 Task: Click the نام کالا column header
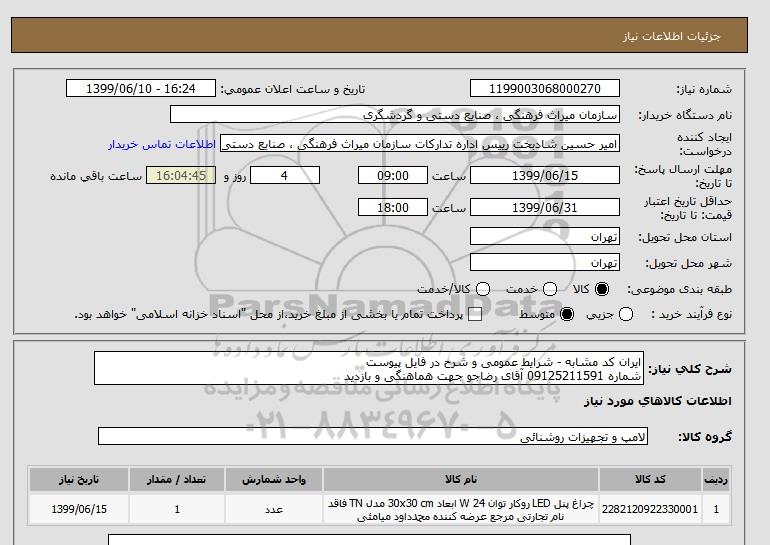(x=461, y=479)
